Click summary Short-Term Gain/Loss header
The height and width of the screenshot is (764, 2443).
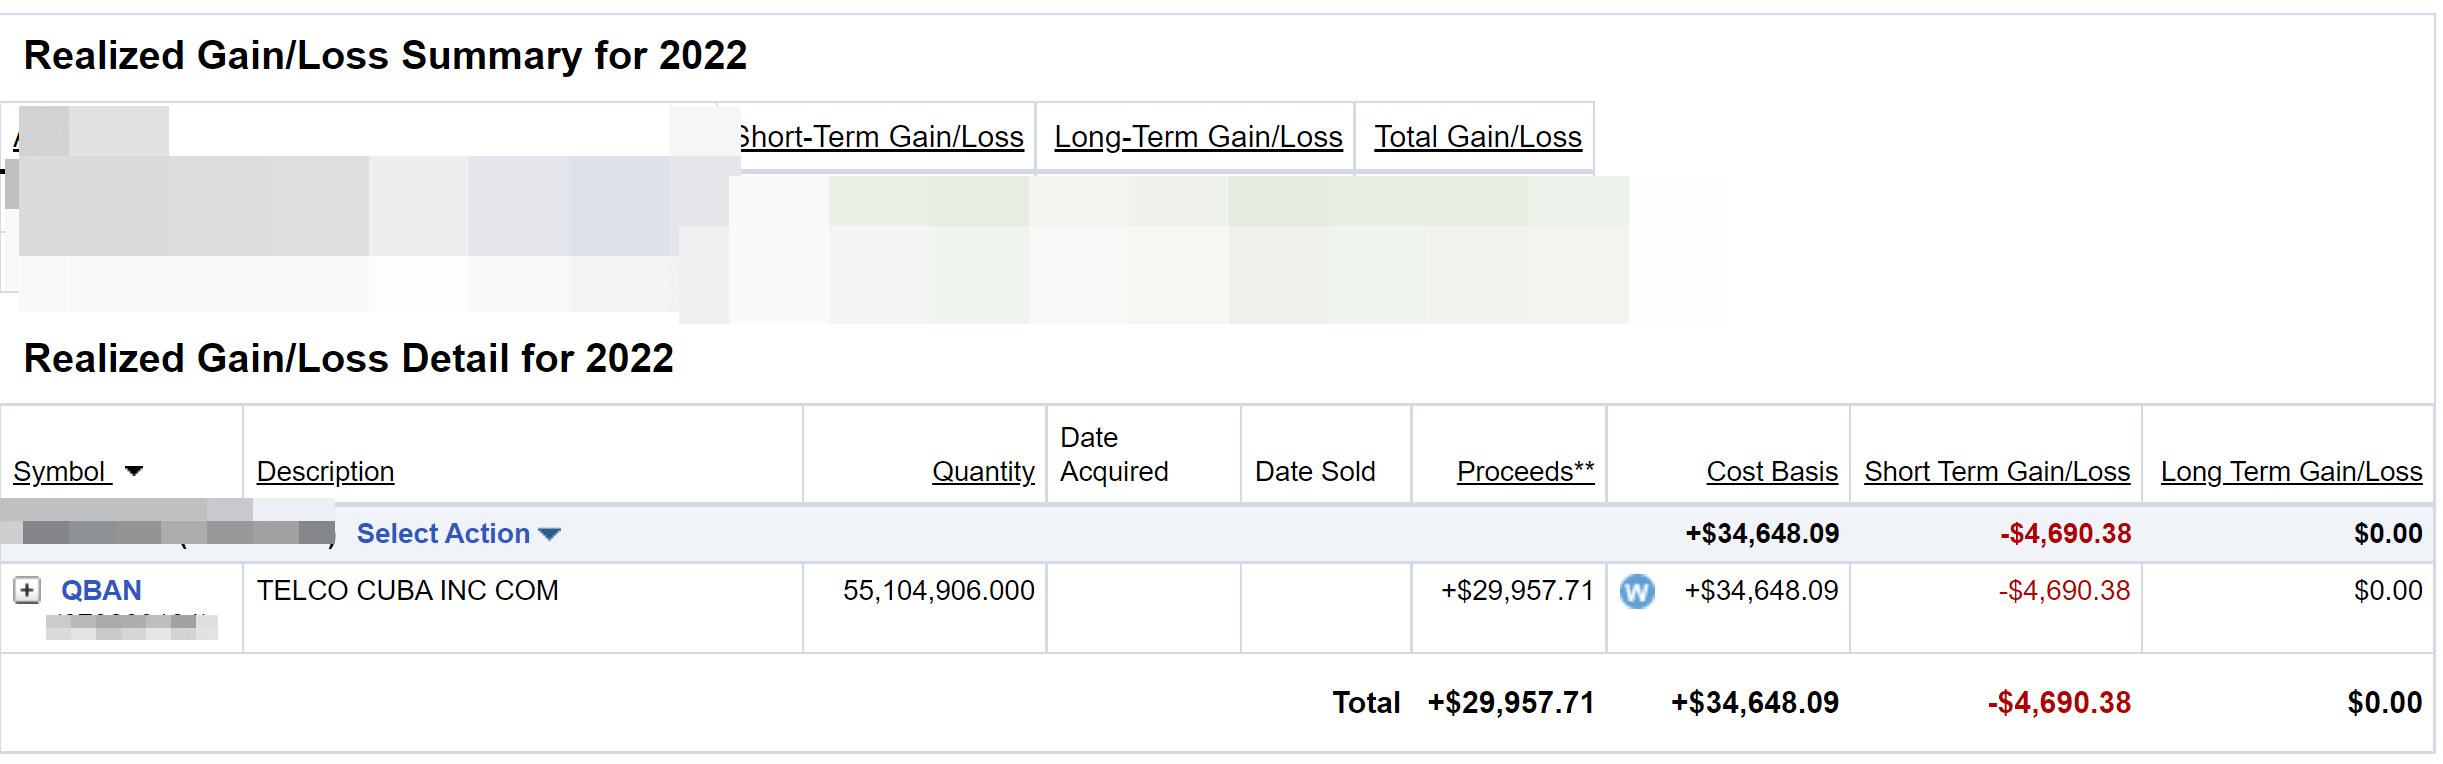coord(881,137)
